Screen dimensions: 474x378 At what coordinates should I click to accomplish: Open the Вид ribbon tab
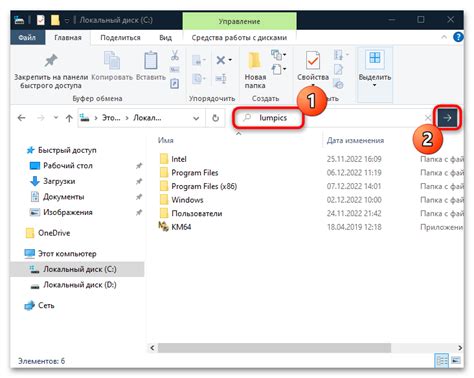tap(165, 37)
